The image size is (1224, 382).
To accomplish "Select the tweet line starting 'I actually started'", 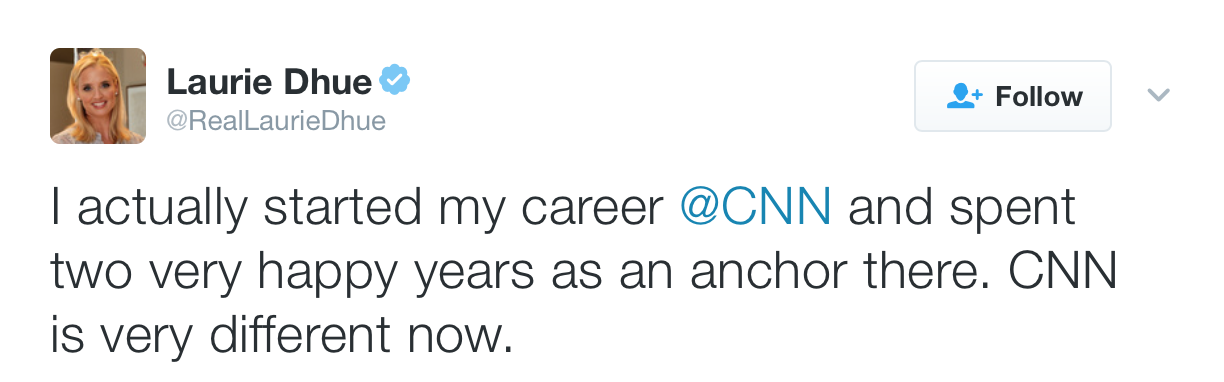I will click(563, 209).
